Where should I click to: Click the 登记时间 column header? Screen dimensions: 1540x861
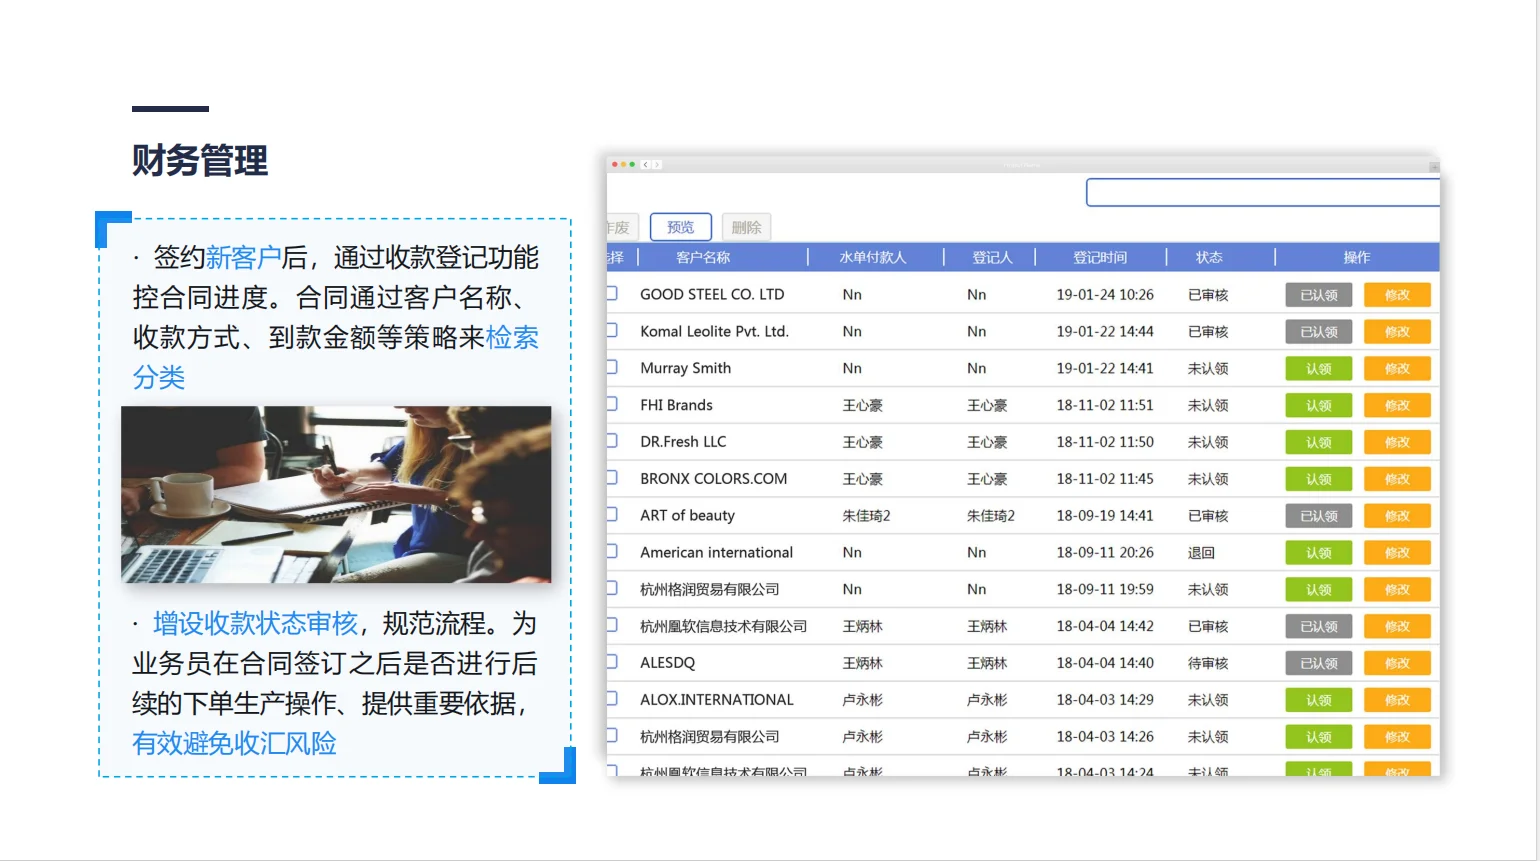pos(1101,256)
